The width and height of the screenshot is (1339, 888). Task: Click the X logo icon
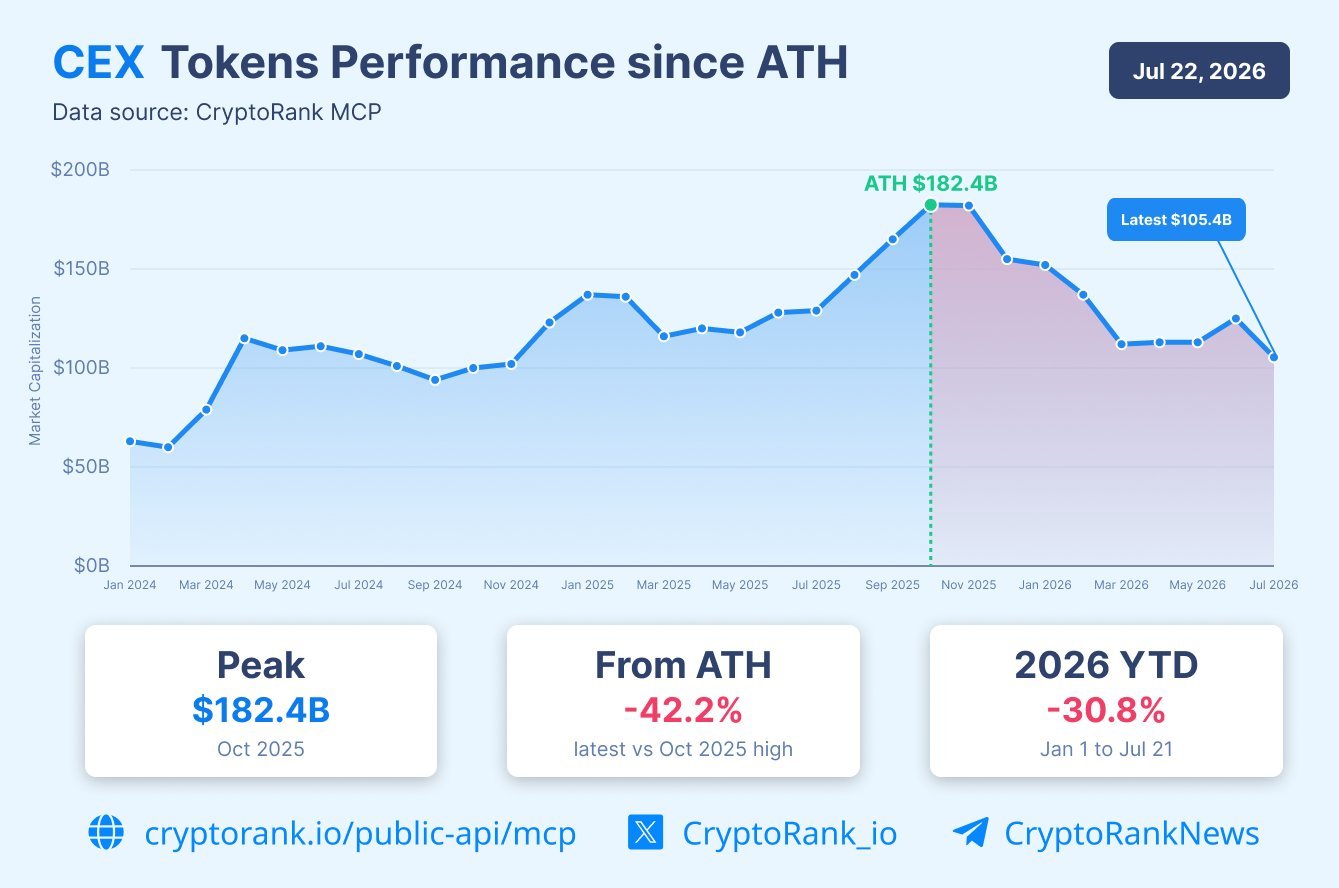tap(645, 832)
